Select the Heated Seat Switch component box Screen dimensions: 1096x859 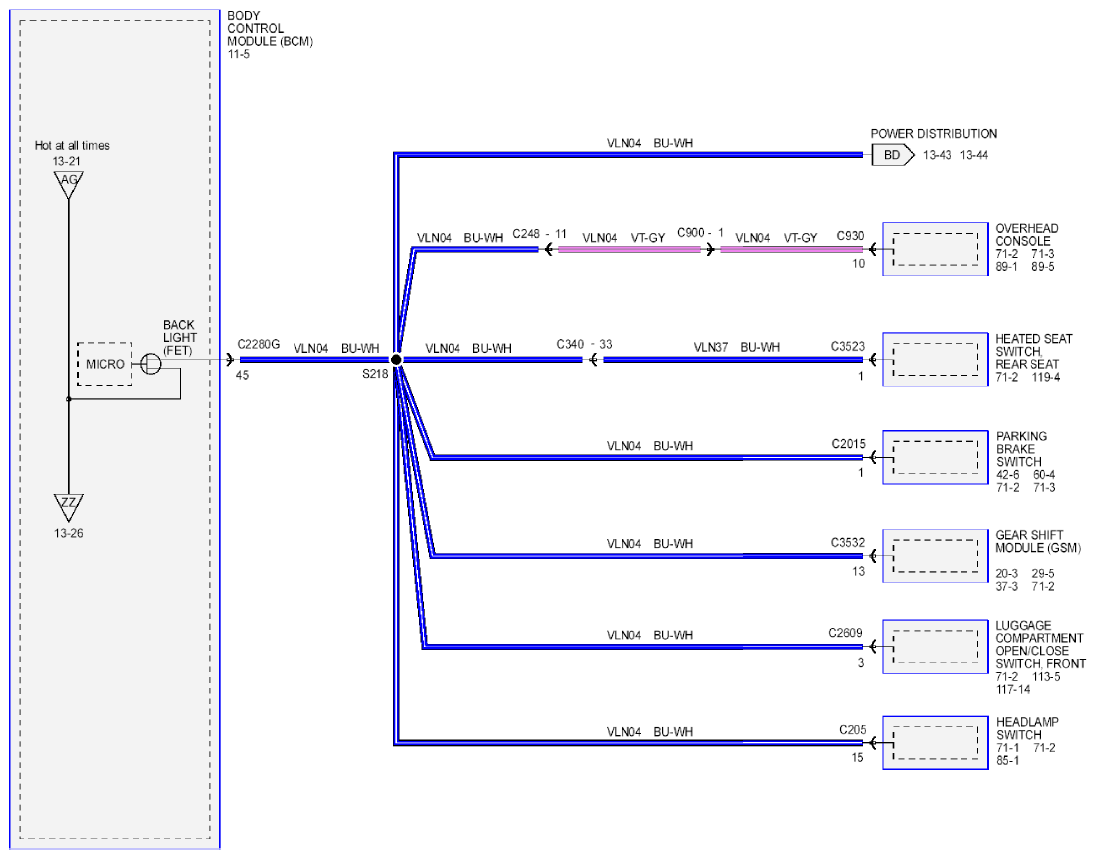[x=935, y=359]
